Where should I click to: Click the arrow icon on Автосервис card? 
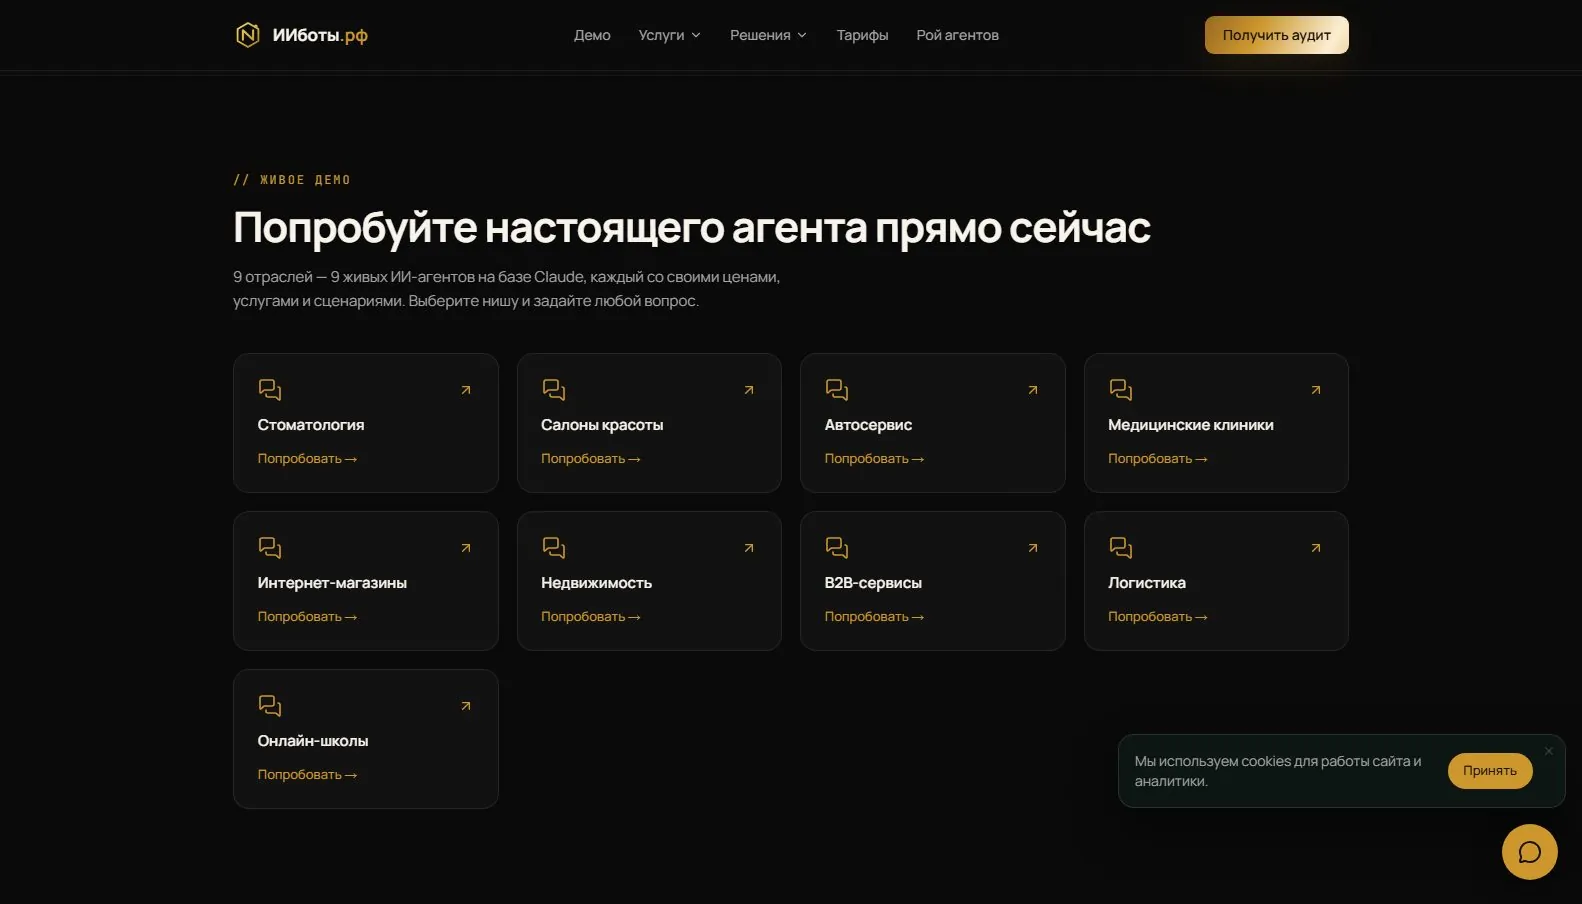(1033, 390)
